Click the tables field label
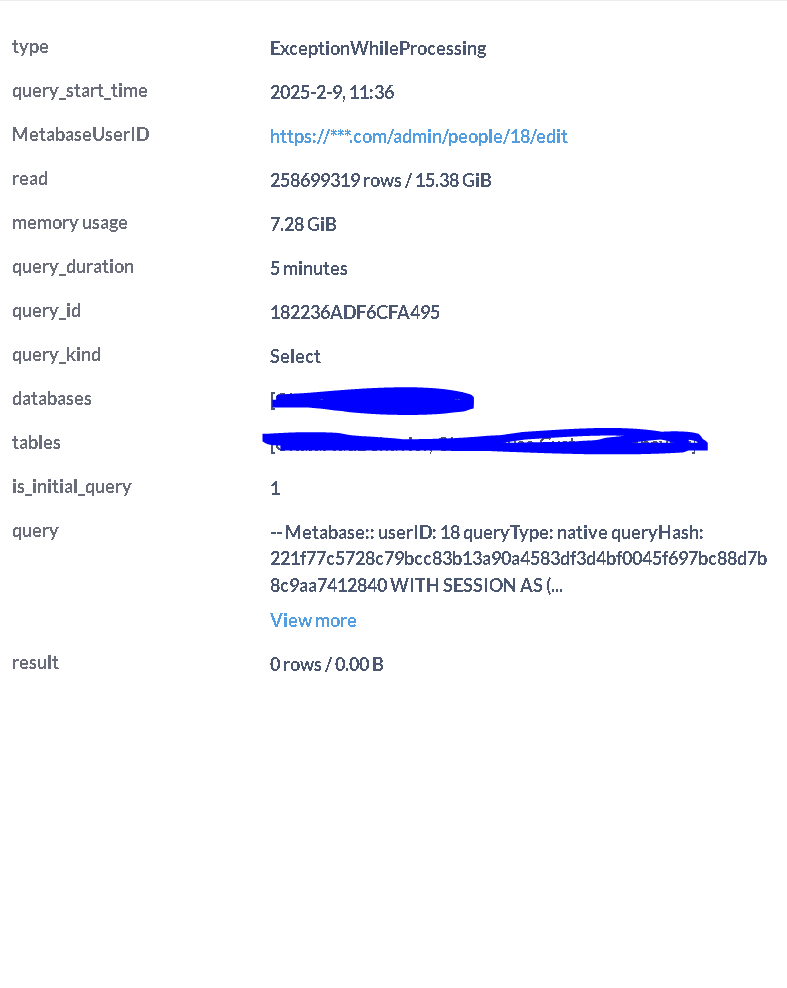 [x=37, y=442]
